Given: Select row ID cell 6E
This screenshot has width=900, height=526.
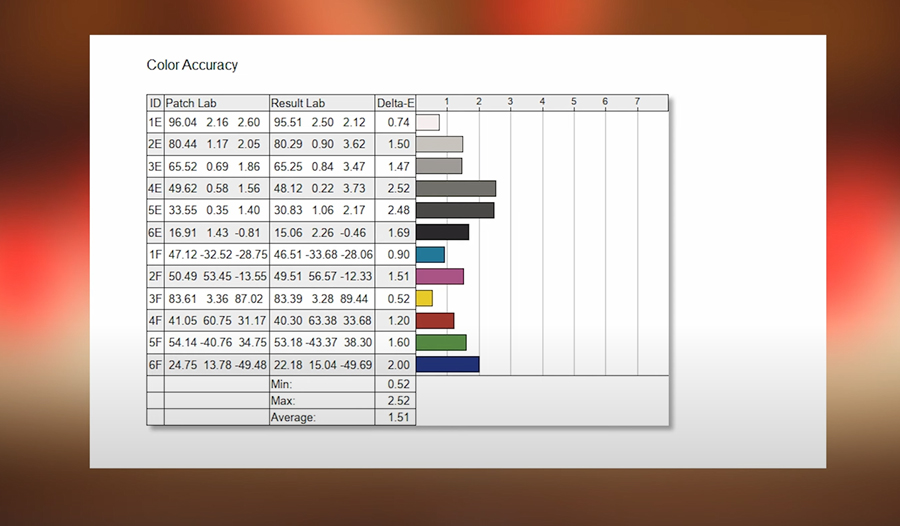Looking at the screenshot, I should [x=156, y=233].
